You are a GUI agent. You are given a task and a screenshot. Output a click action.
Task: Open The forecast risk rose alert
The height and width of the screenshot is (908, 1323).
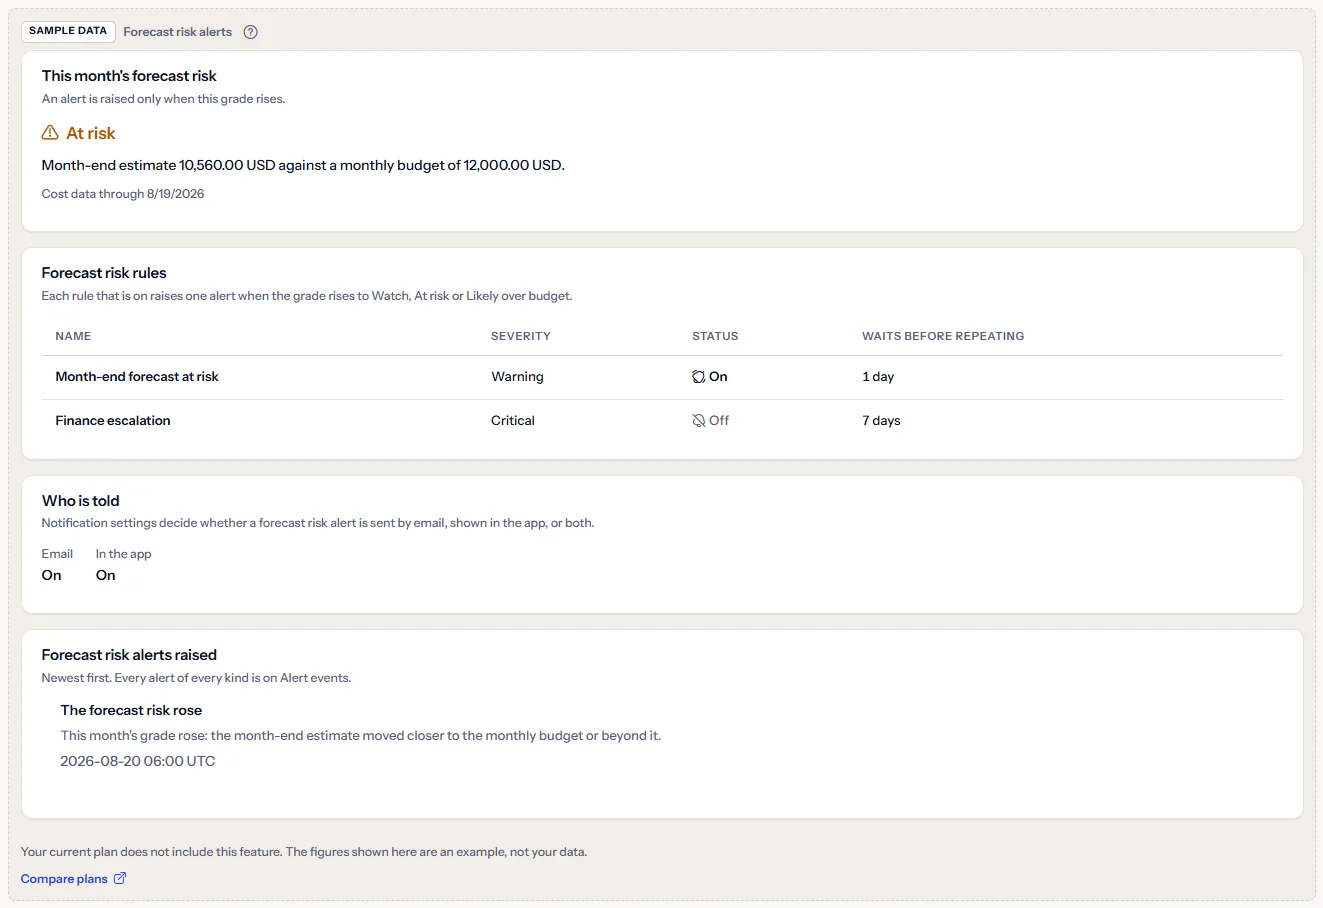tap(131, 710)
